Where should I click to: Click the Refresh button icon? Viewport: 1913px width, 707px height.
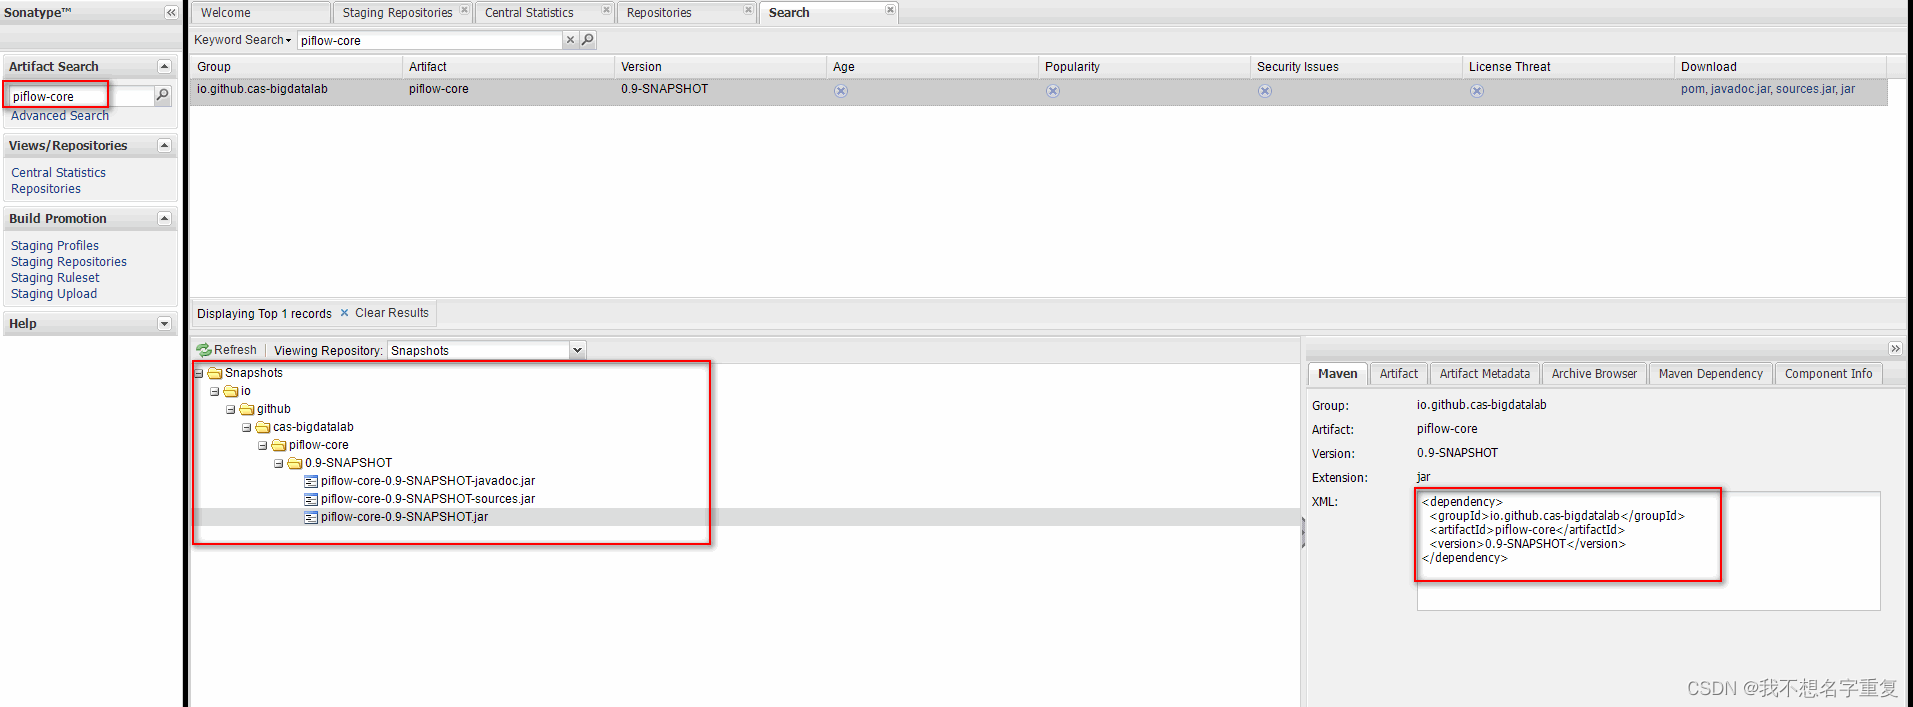coord(204,350)
